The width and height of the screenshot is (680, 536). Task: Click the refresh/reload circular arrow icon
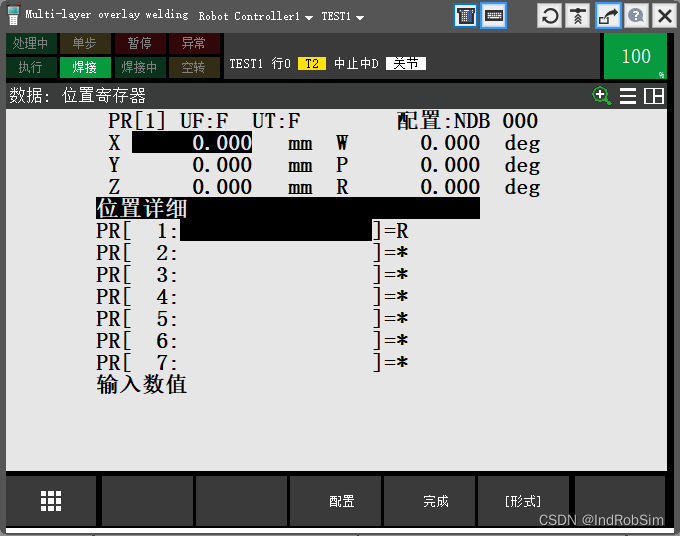point(550,16)
